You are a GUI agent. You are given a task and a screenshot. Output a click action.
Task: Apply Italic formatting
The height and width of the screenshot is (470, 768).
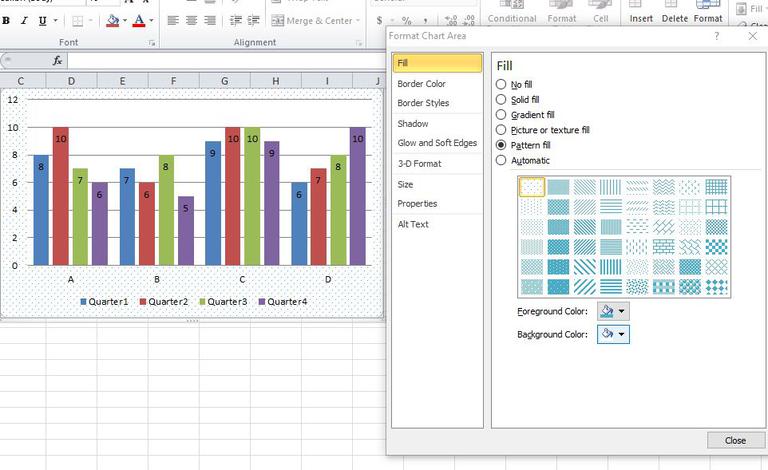24,21
